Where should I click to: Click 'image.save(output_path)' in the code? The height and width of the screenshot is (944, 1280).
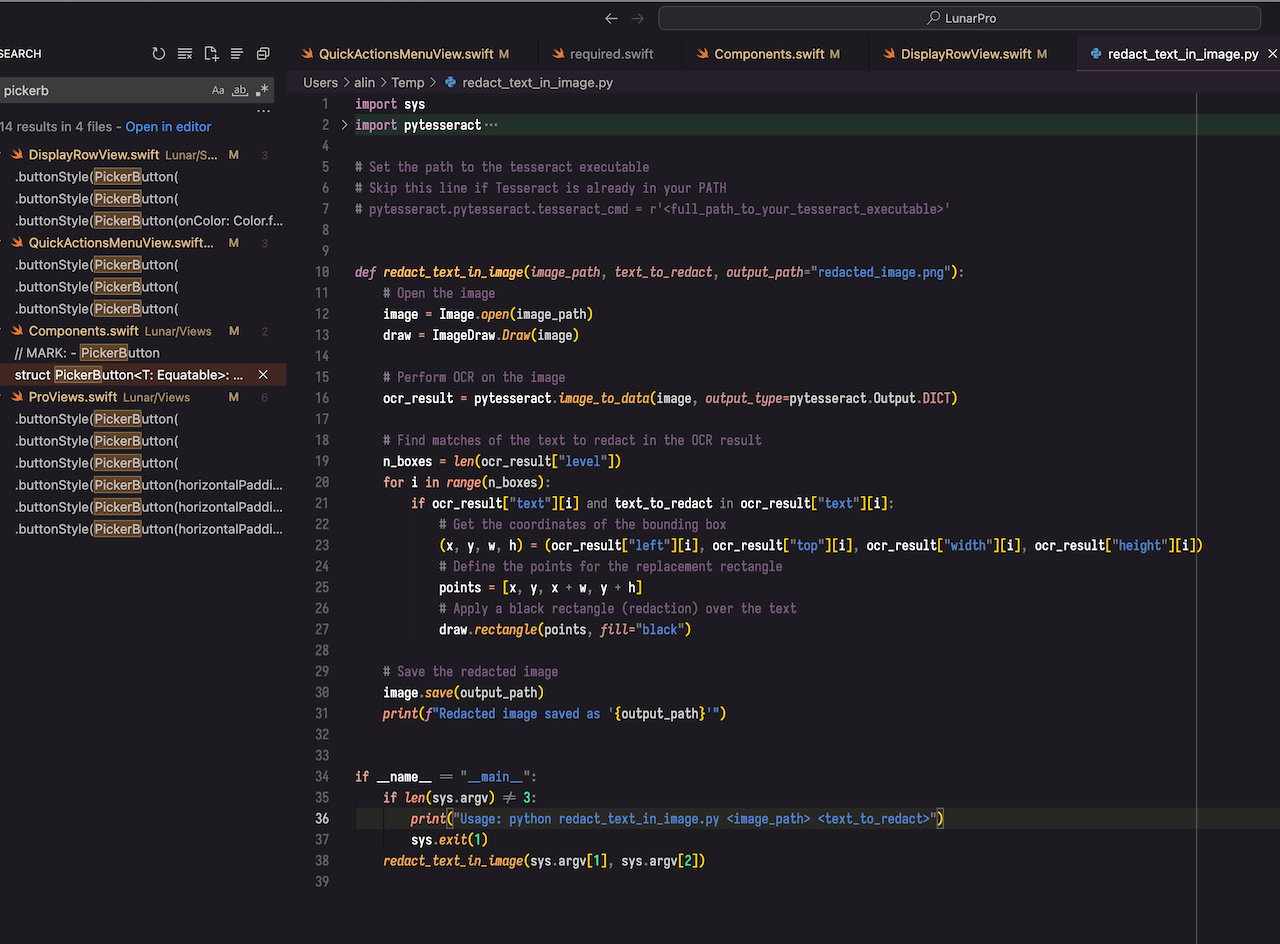click(463, 692)
